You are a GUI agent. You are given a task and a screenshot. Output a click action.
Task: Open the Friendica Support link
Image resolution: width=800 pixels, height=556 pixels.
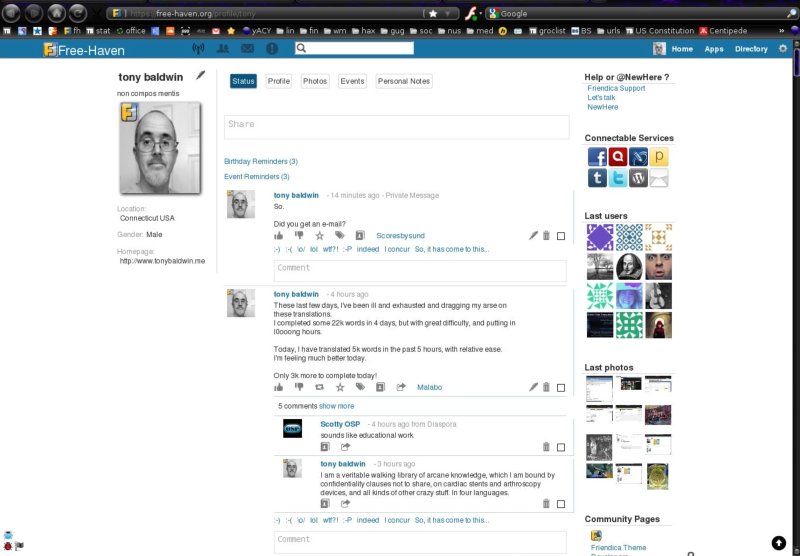(x=616, y=89)
